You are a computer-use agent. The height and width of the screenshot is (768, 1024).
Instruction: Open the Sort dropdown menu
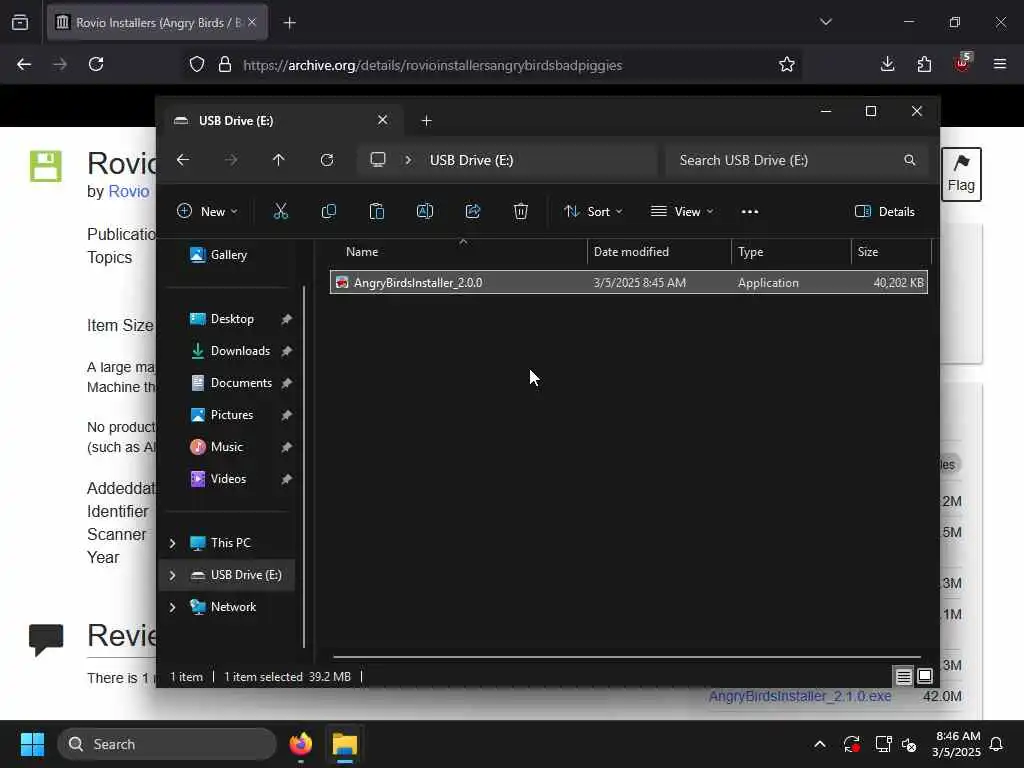[x=593, y=212]
